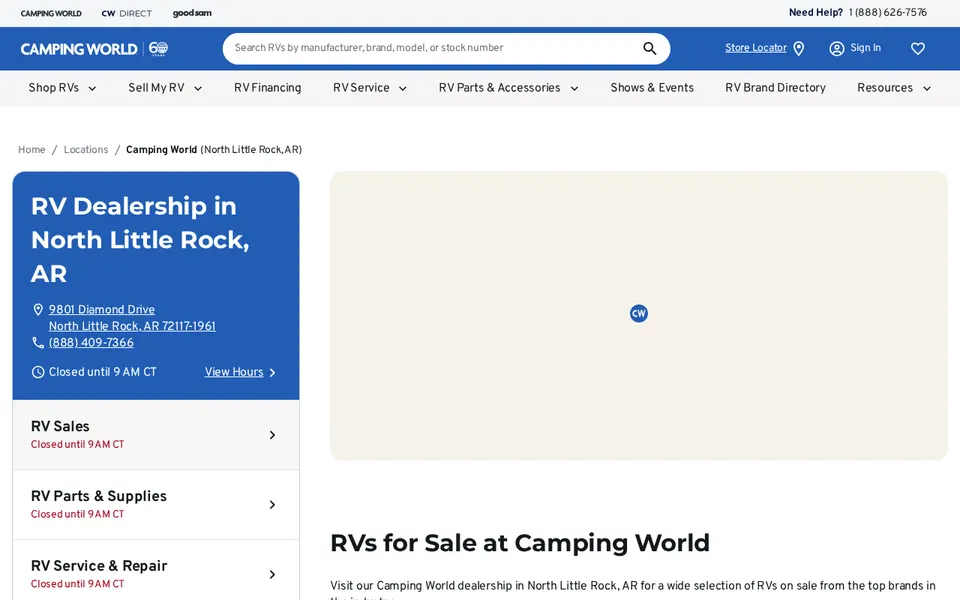Click the store locator map pin icon
Viewport: 960px width, 600px height.
click(798, 48)
